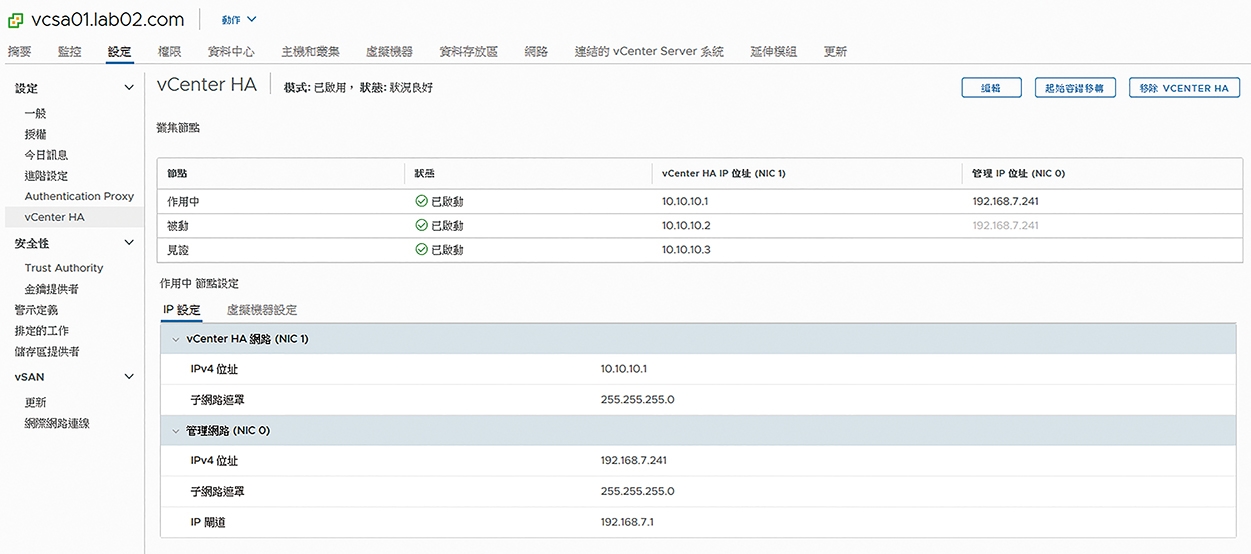Viewport: 1251px width, 554px height.
Task: Click the 10.10.10.2 cell
Action: [686, 225]
